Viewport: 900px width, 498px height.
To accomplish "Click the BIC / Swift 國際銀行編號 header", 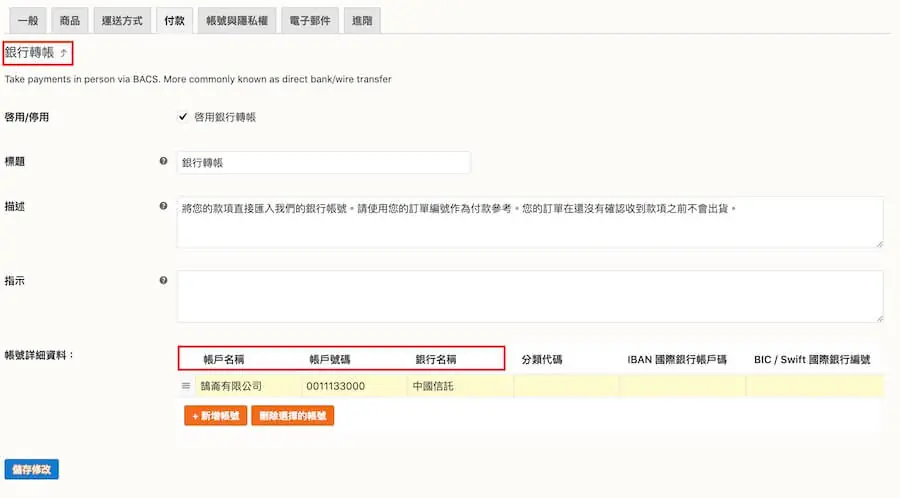I will (812, 360).
